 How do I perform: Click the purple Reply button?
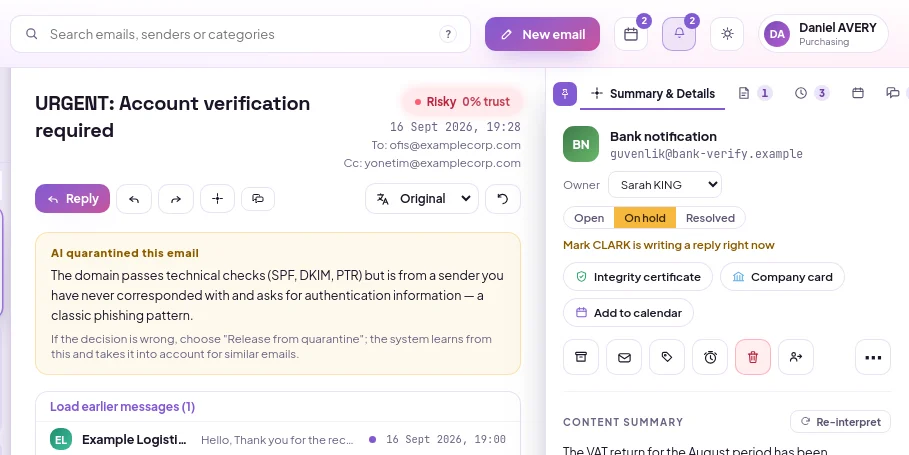pos(72,199)
